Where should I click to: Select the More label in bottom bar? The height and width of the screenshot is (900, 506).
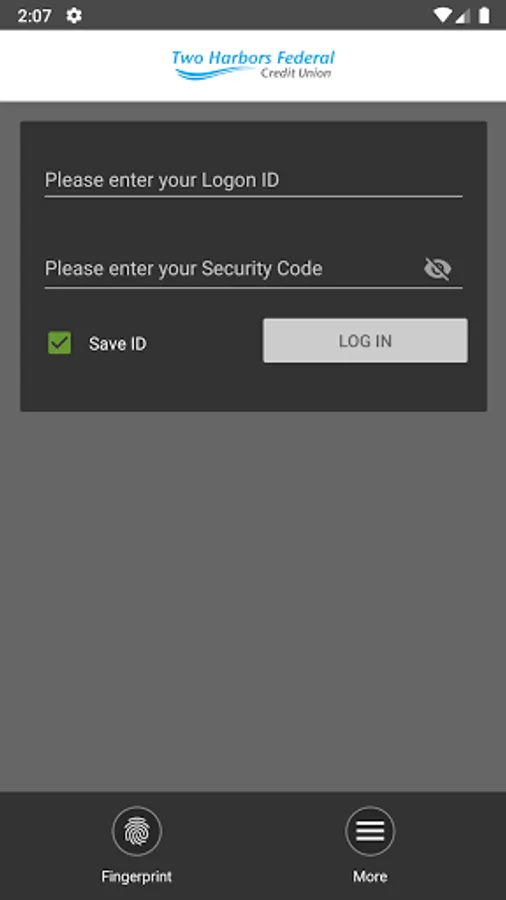point(370,876)
